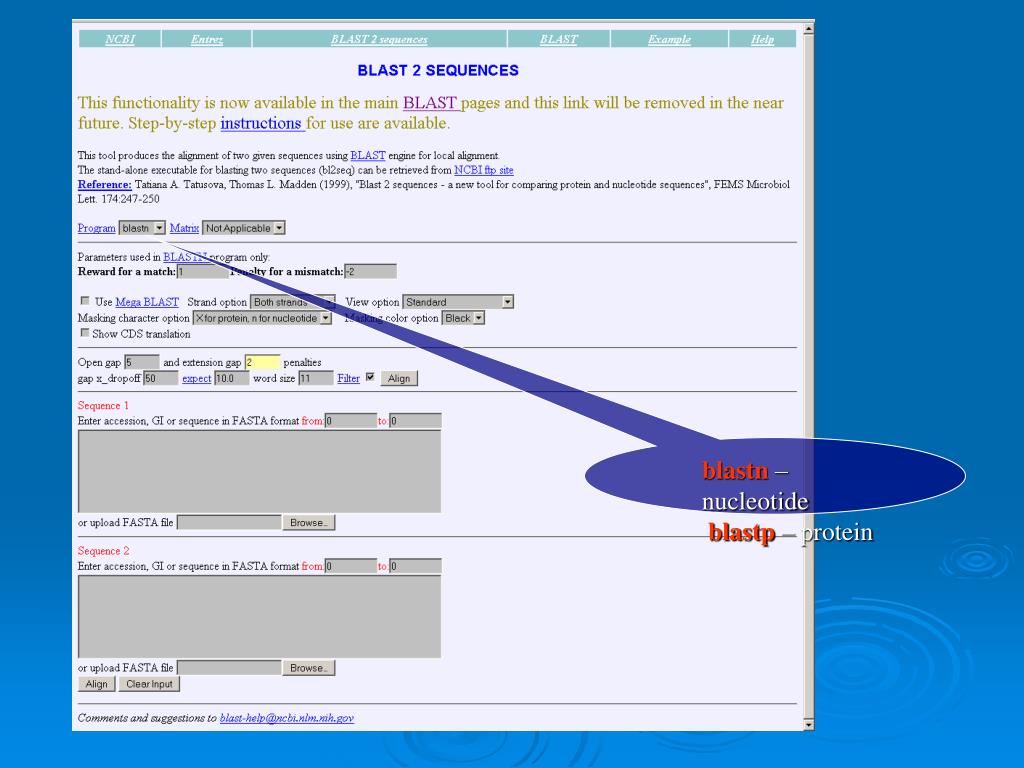1024x768 pixels.
Task: Open the step-by-step instructions link
Action: pyautogui.click(x=261, y=123)
